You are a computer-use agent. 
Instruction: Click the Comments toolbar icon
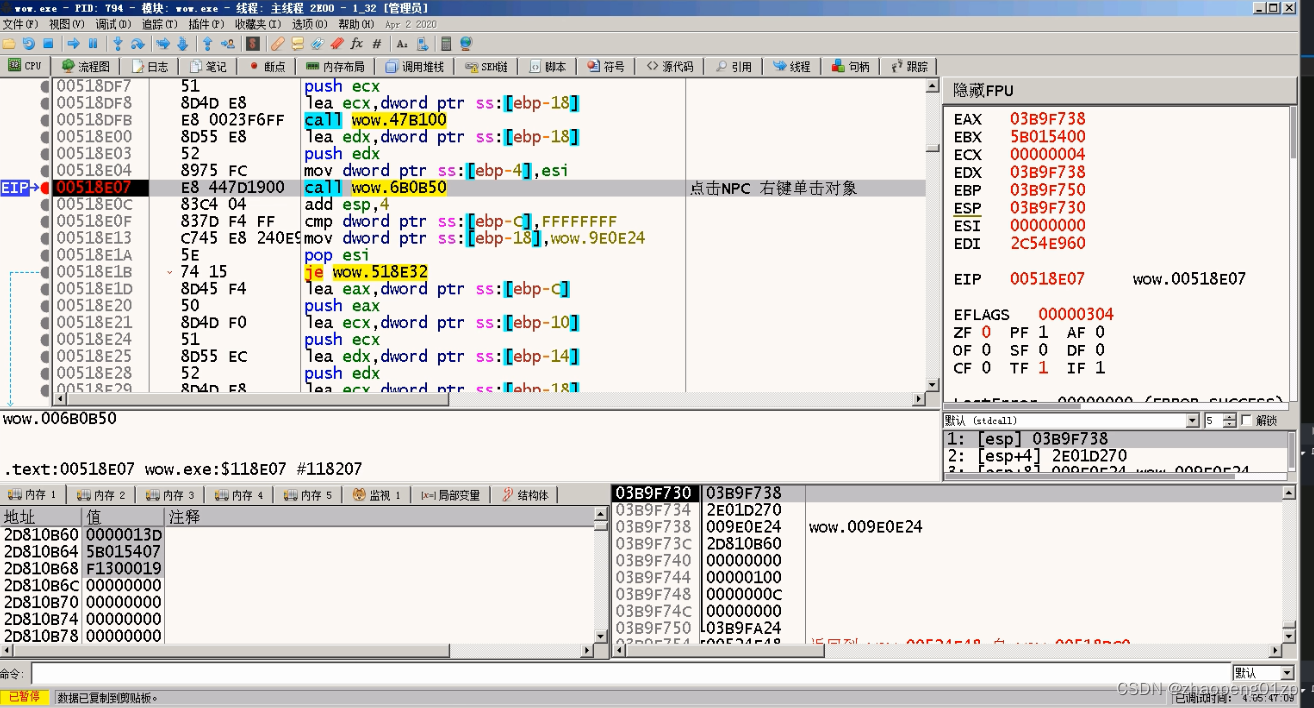coord(297,44)
